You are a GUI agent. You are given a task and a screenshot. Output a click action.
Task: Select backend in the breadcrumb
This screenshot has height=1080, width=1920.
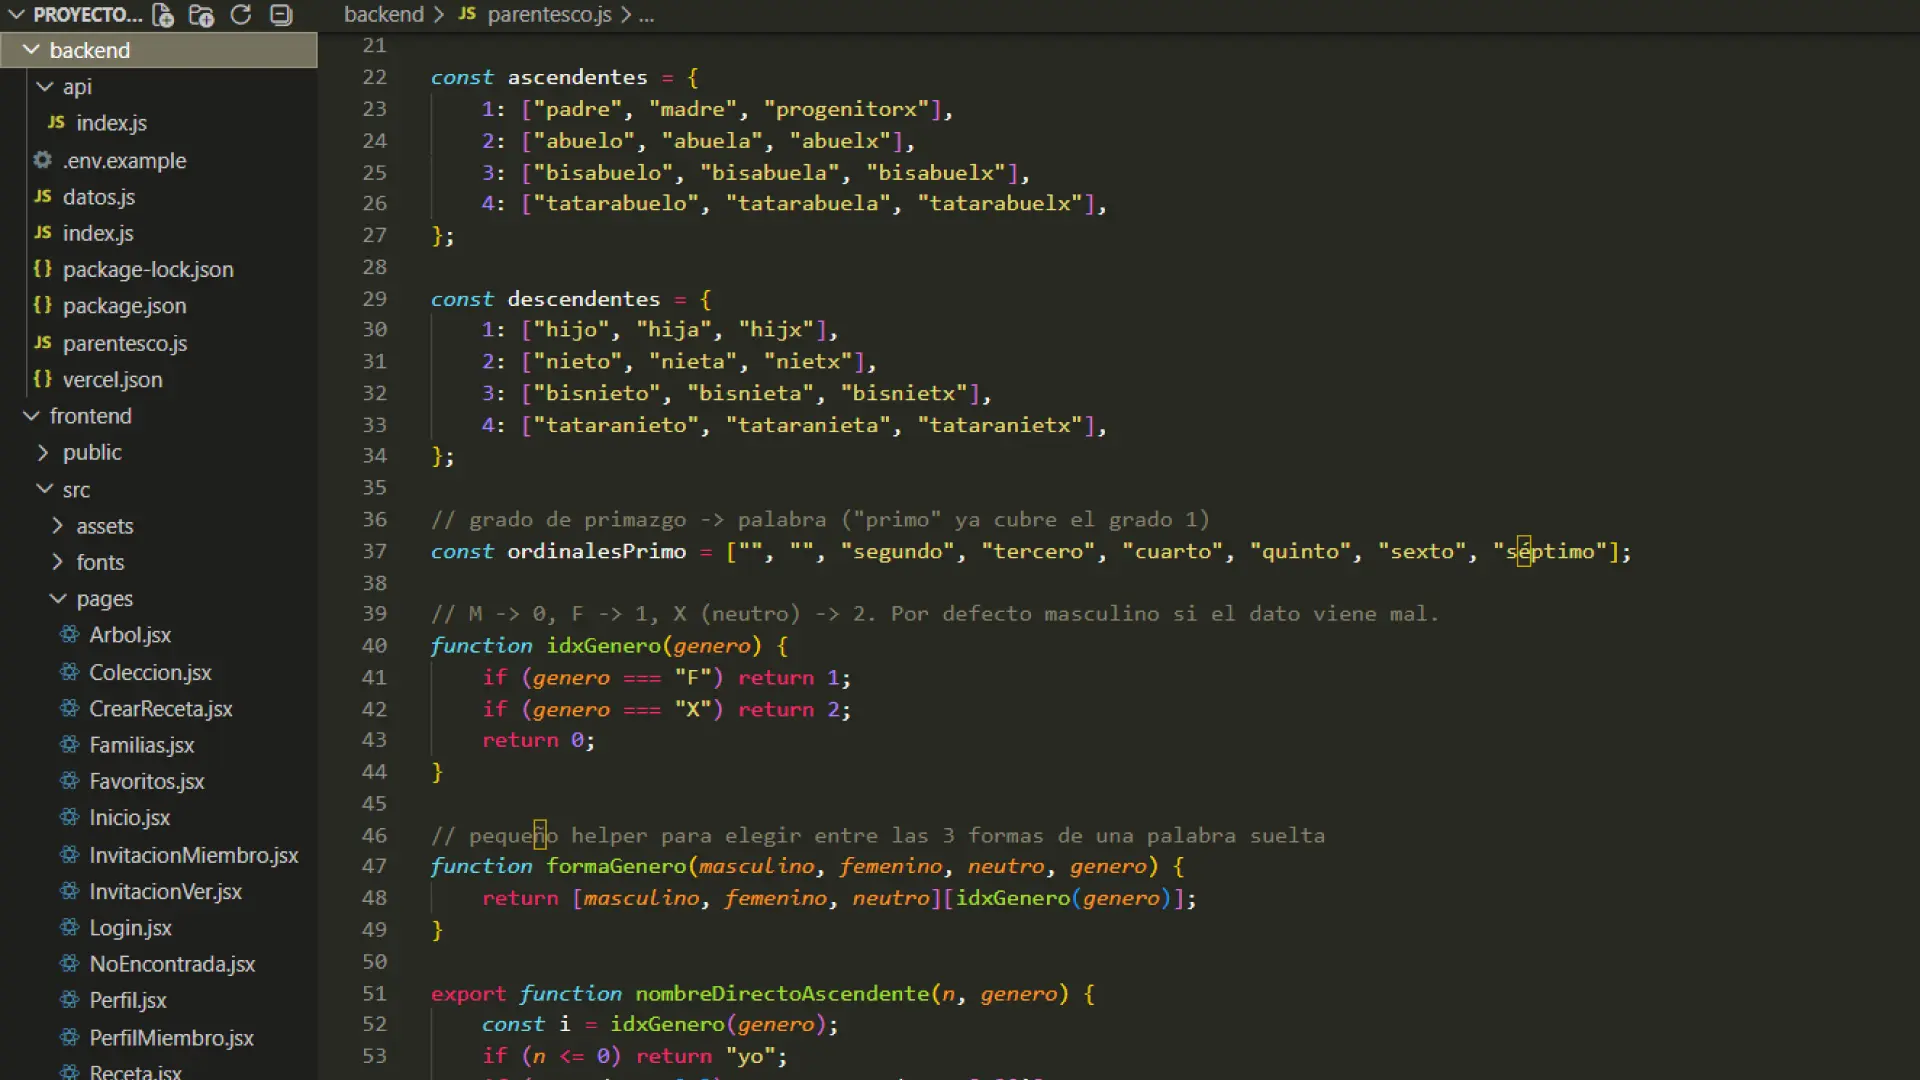point(384,15)
